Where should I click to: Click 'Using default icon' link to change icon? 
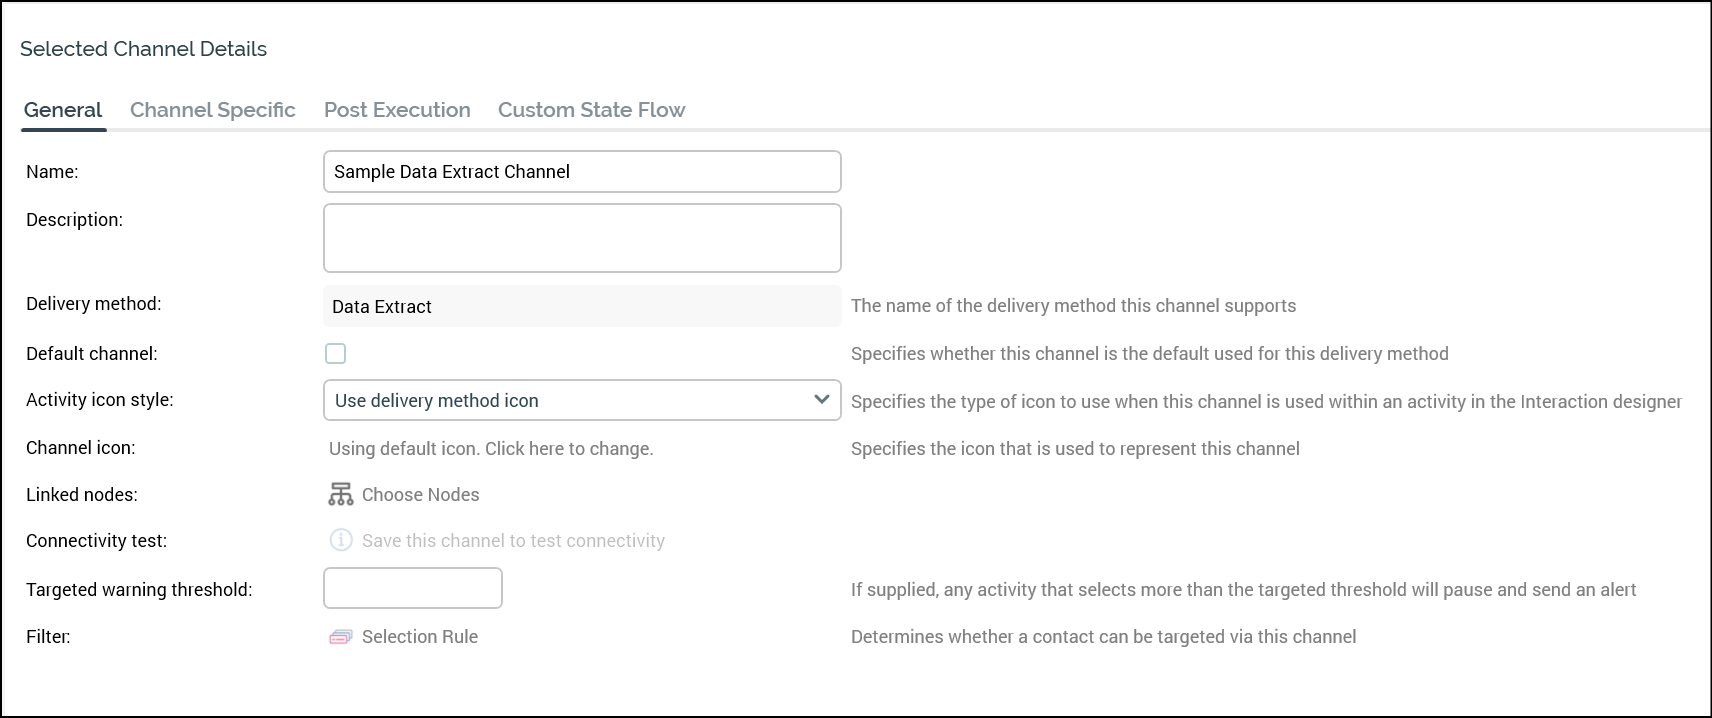491,449
